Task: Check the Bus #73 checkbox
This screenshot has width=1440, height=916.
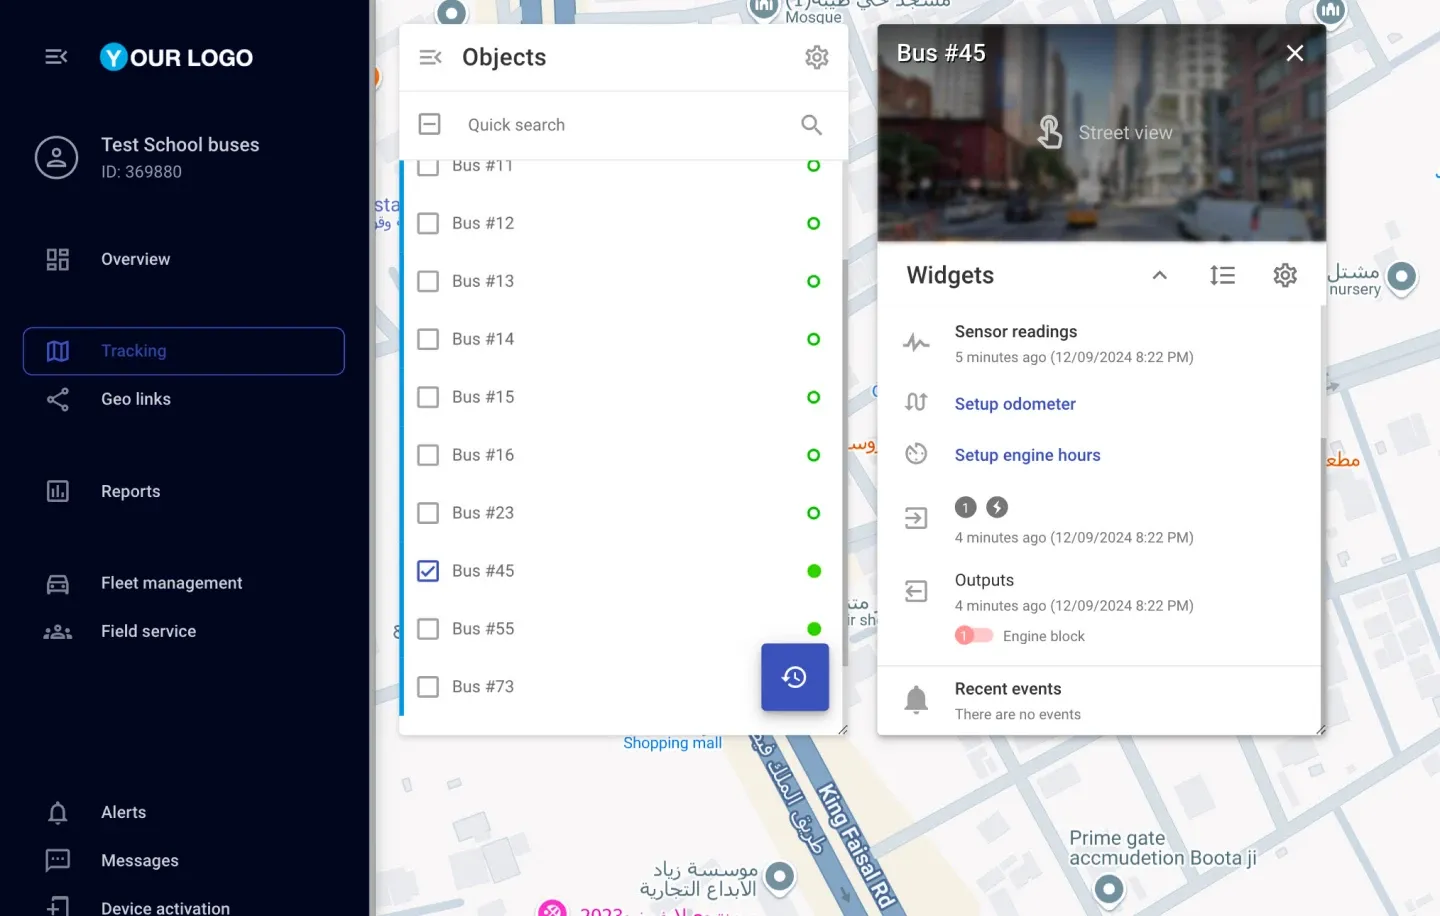Action: coord(428,687)
